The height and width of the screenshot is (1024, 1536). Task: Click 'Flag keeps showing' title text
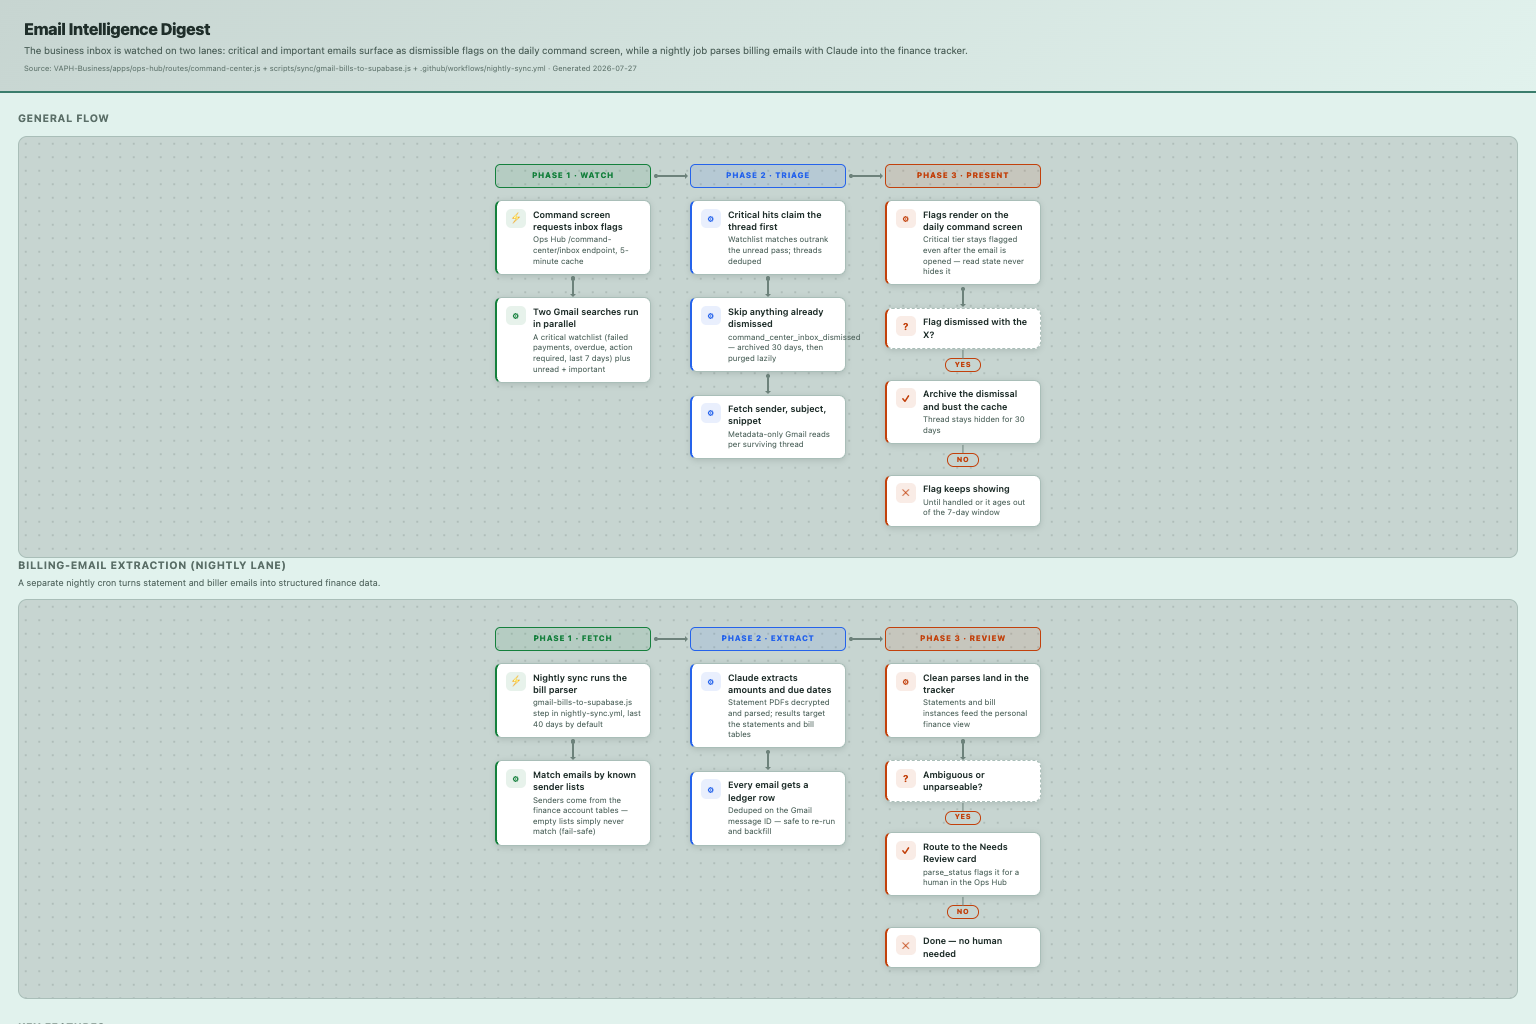click(x=966, y=489)
